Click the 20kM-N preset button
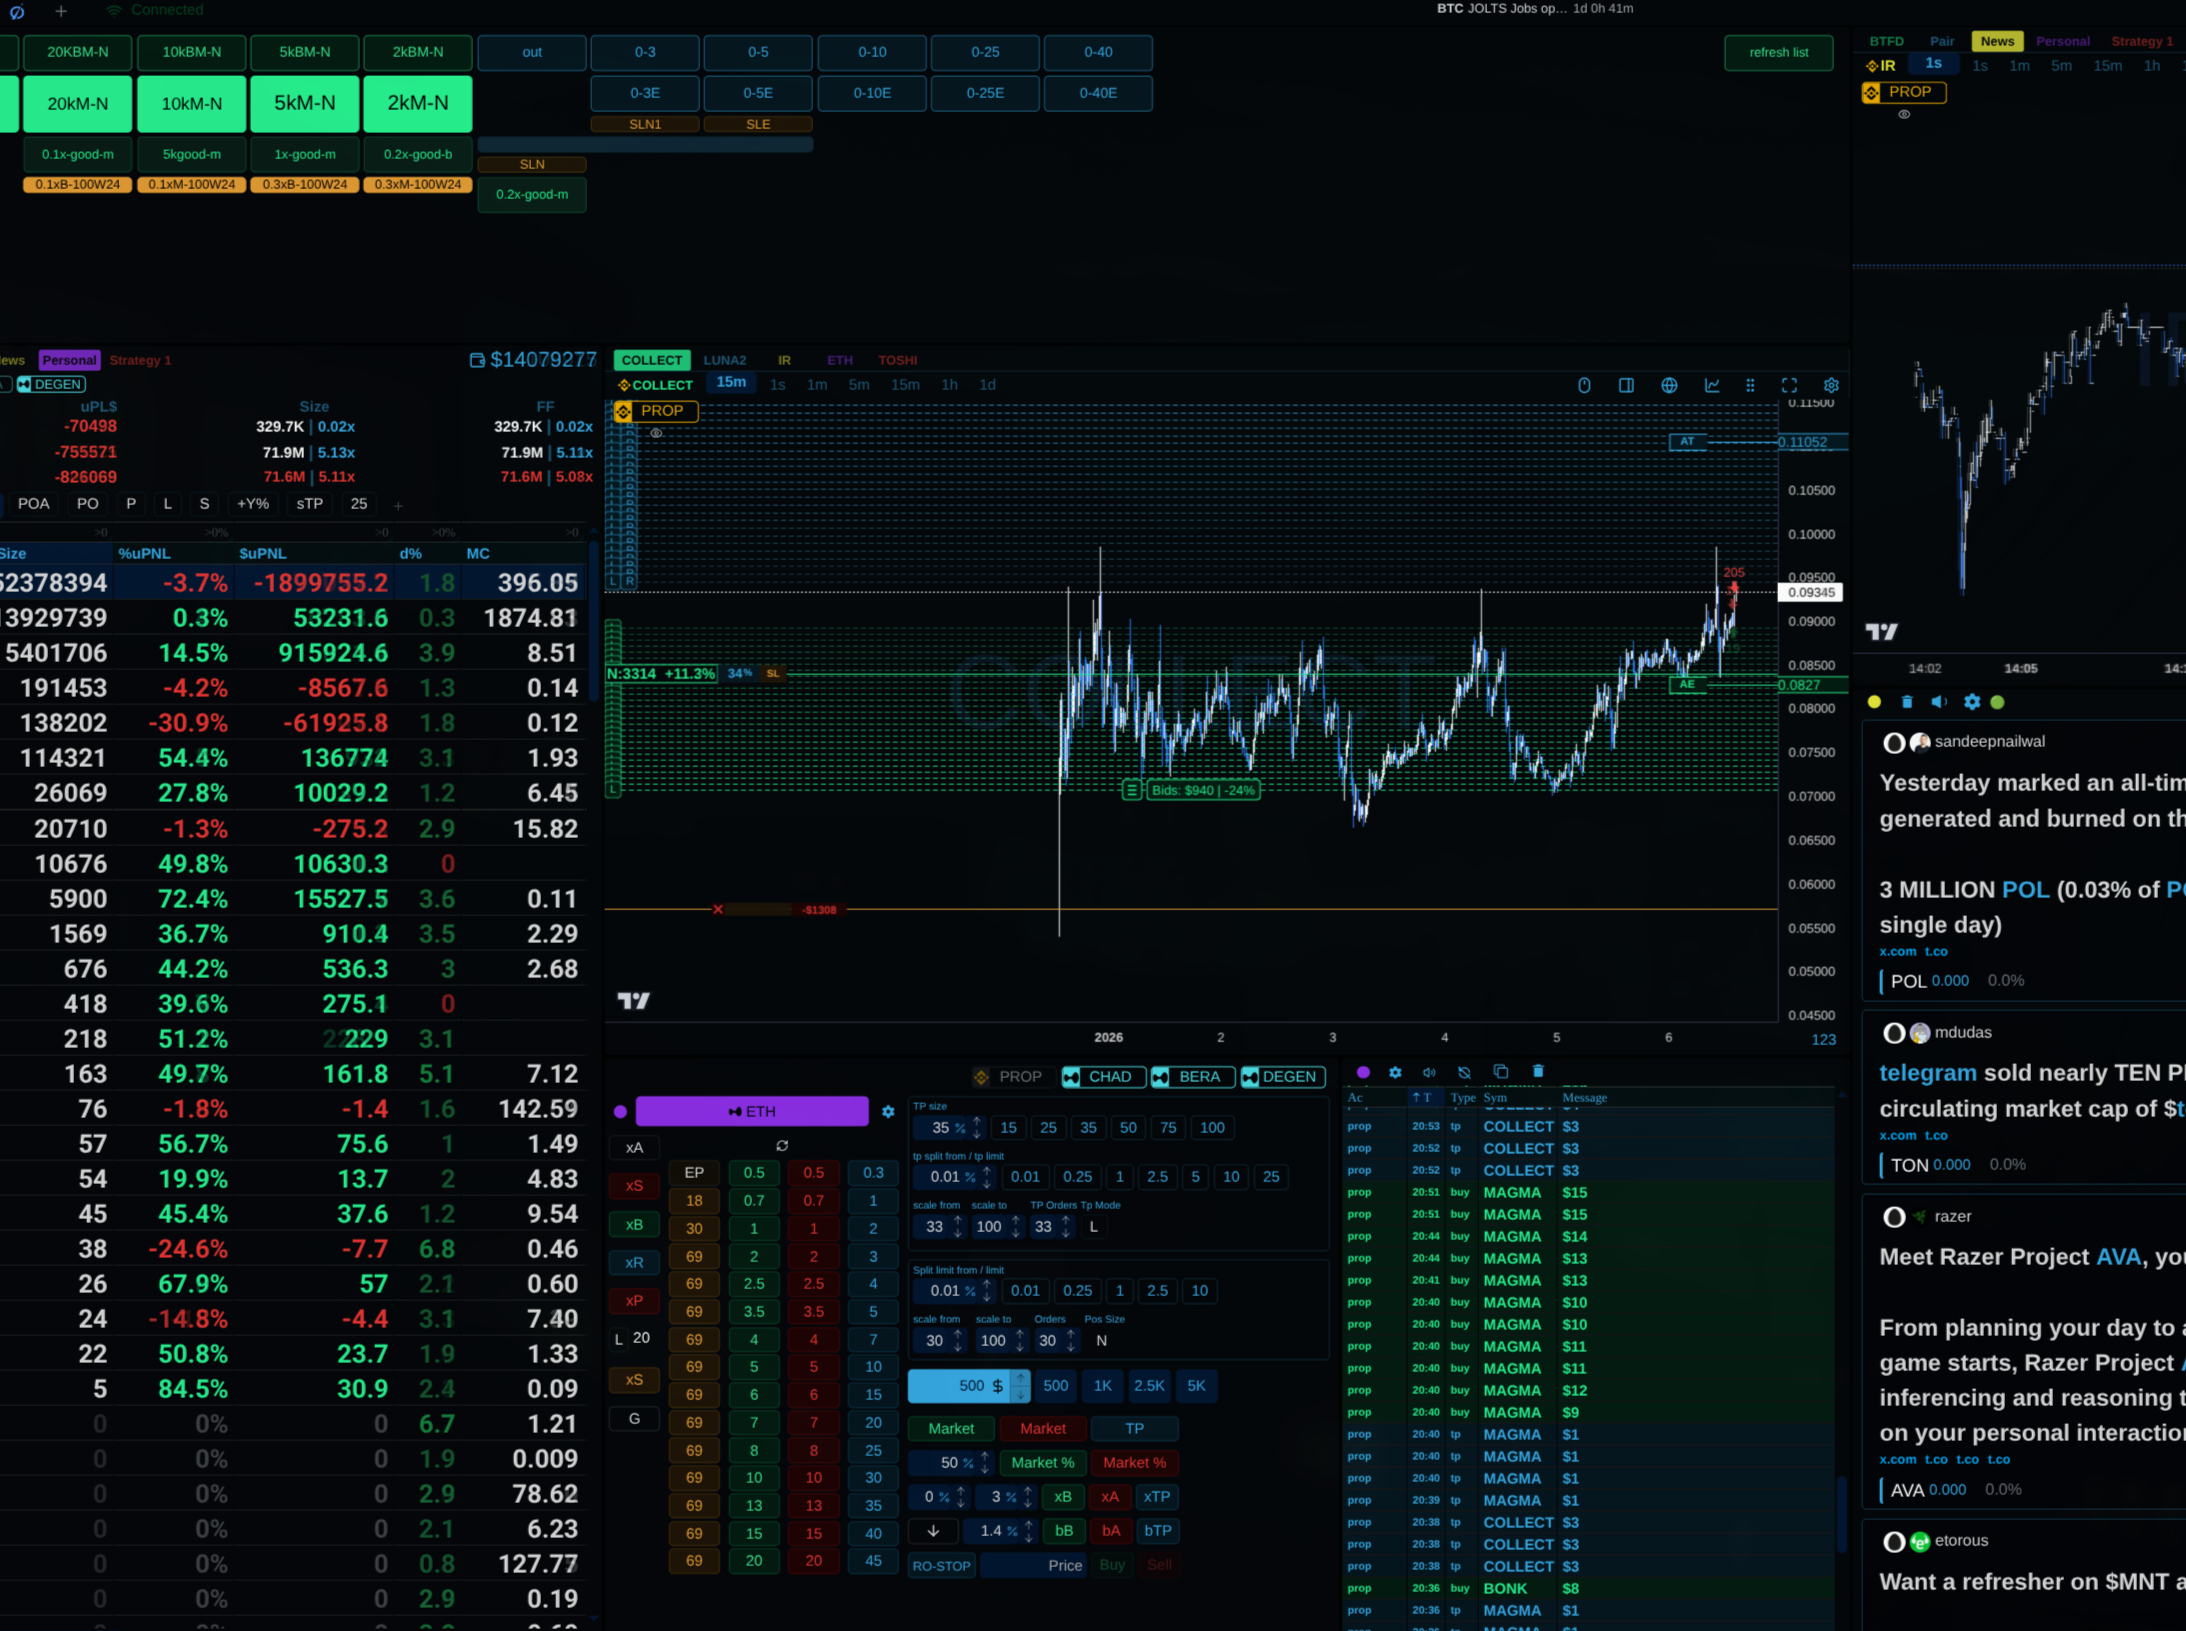Screen dimensions: 2186x1631 click(78, 104)
